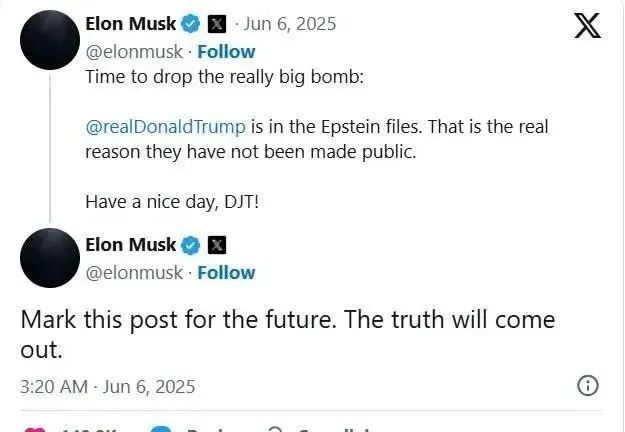This screenshot has height=432, width=625.
Task: Click the X affiliate badge beside Jun 6 date
Action: [217, 24]
